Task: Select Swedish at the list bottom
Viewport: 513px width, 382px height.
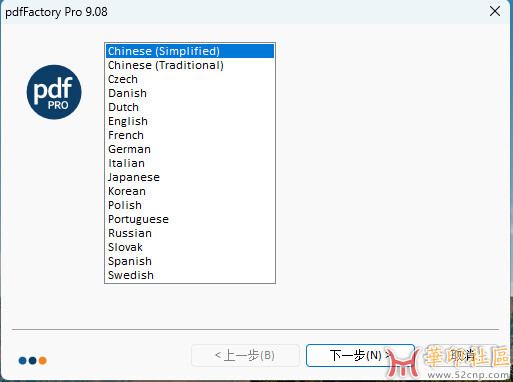Action: click(190, 275)
